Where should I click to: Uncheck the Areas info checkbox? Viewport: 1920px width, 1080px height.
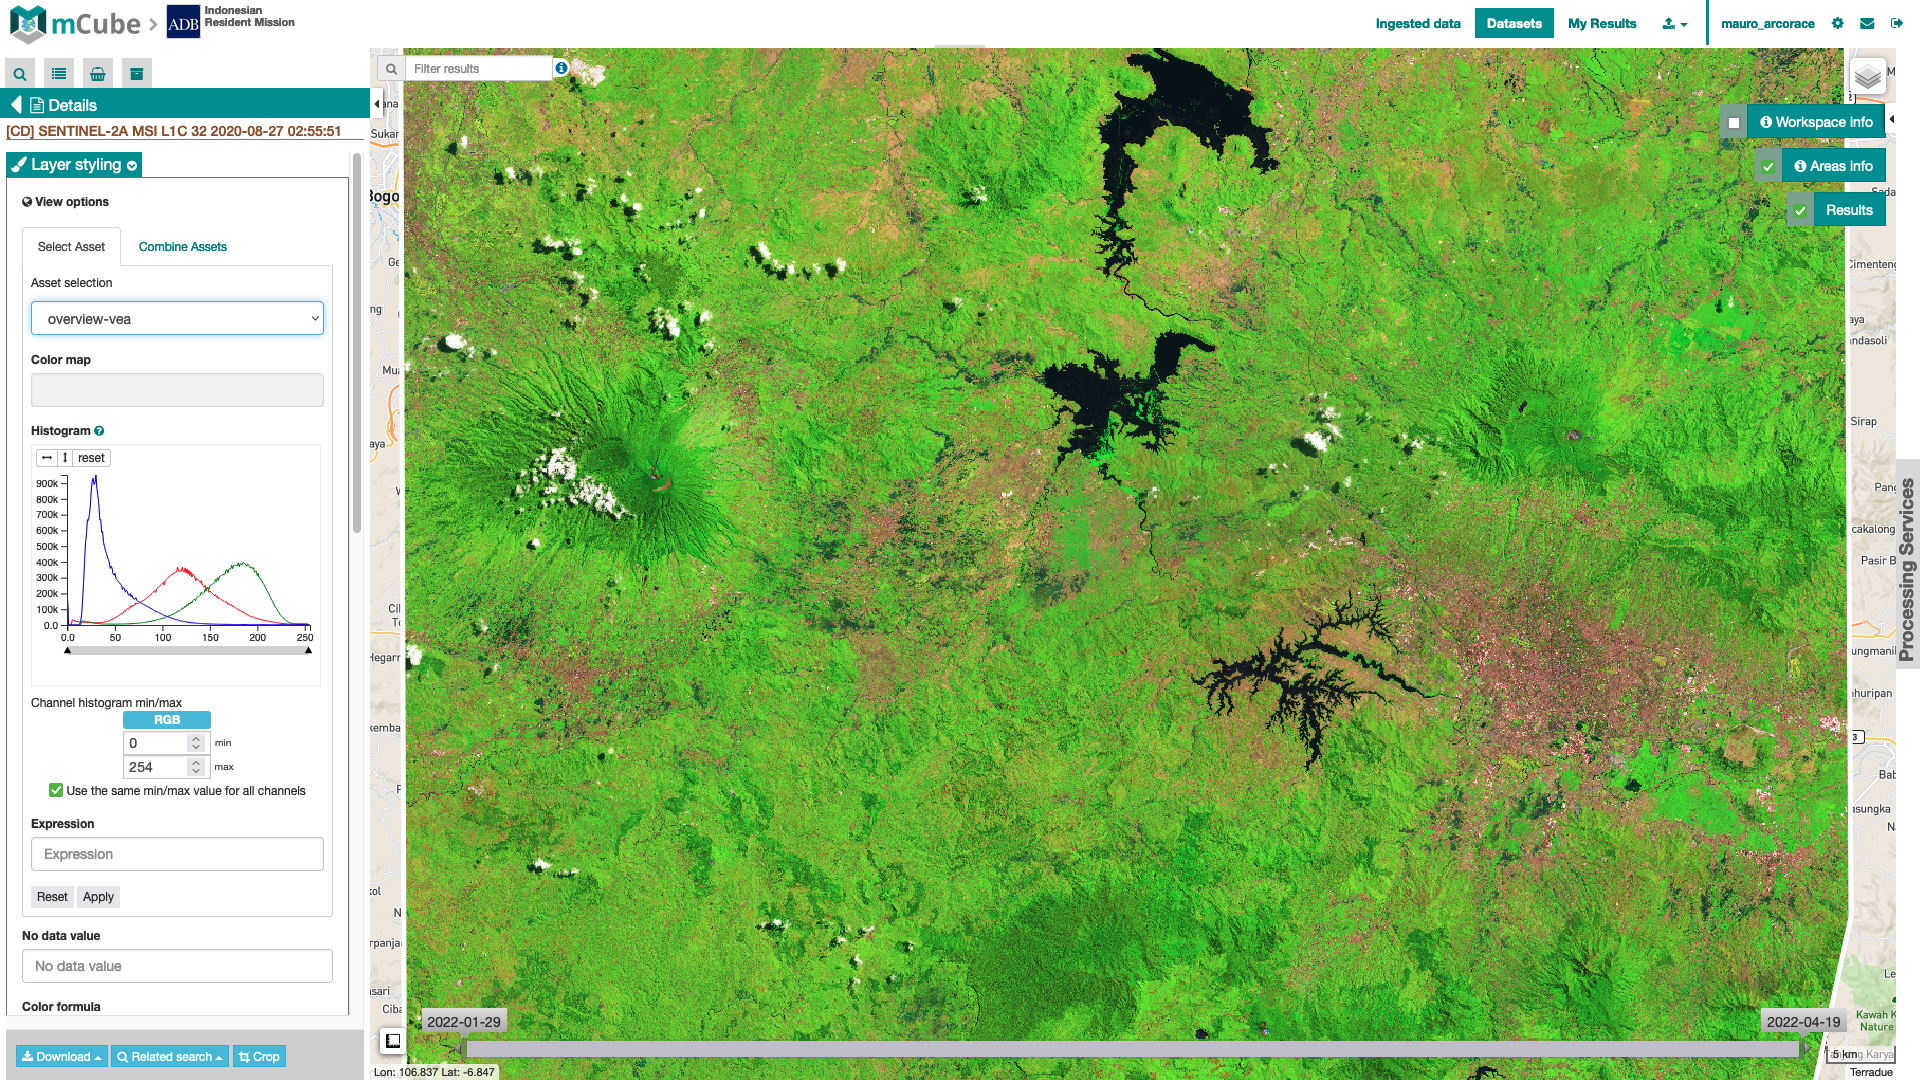[1768, 167]
